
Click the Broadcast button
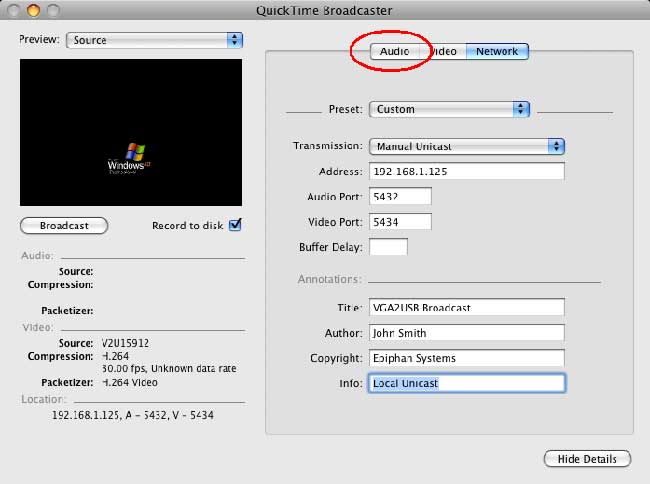[64, 226]
